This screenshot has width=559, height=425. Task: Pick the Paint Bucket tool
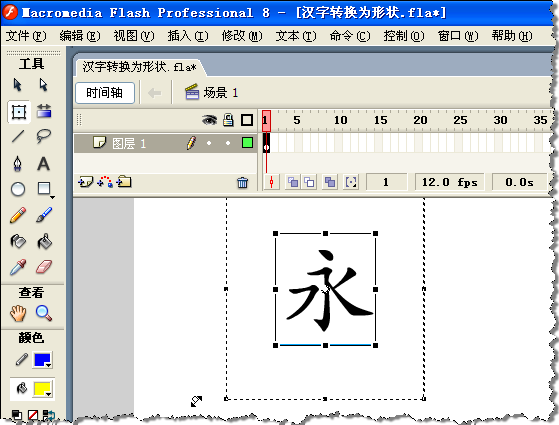[44, 241]
